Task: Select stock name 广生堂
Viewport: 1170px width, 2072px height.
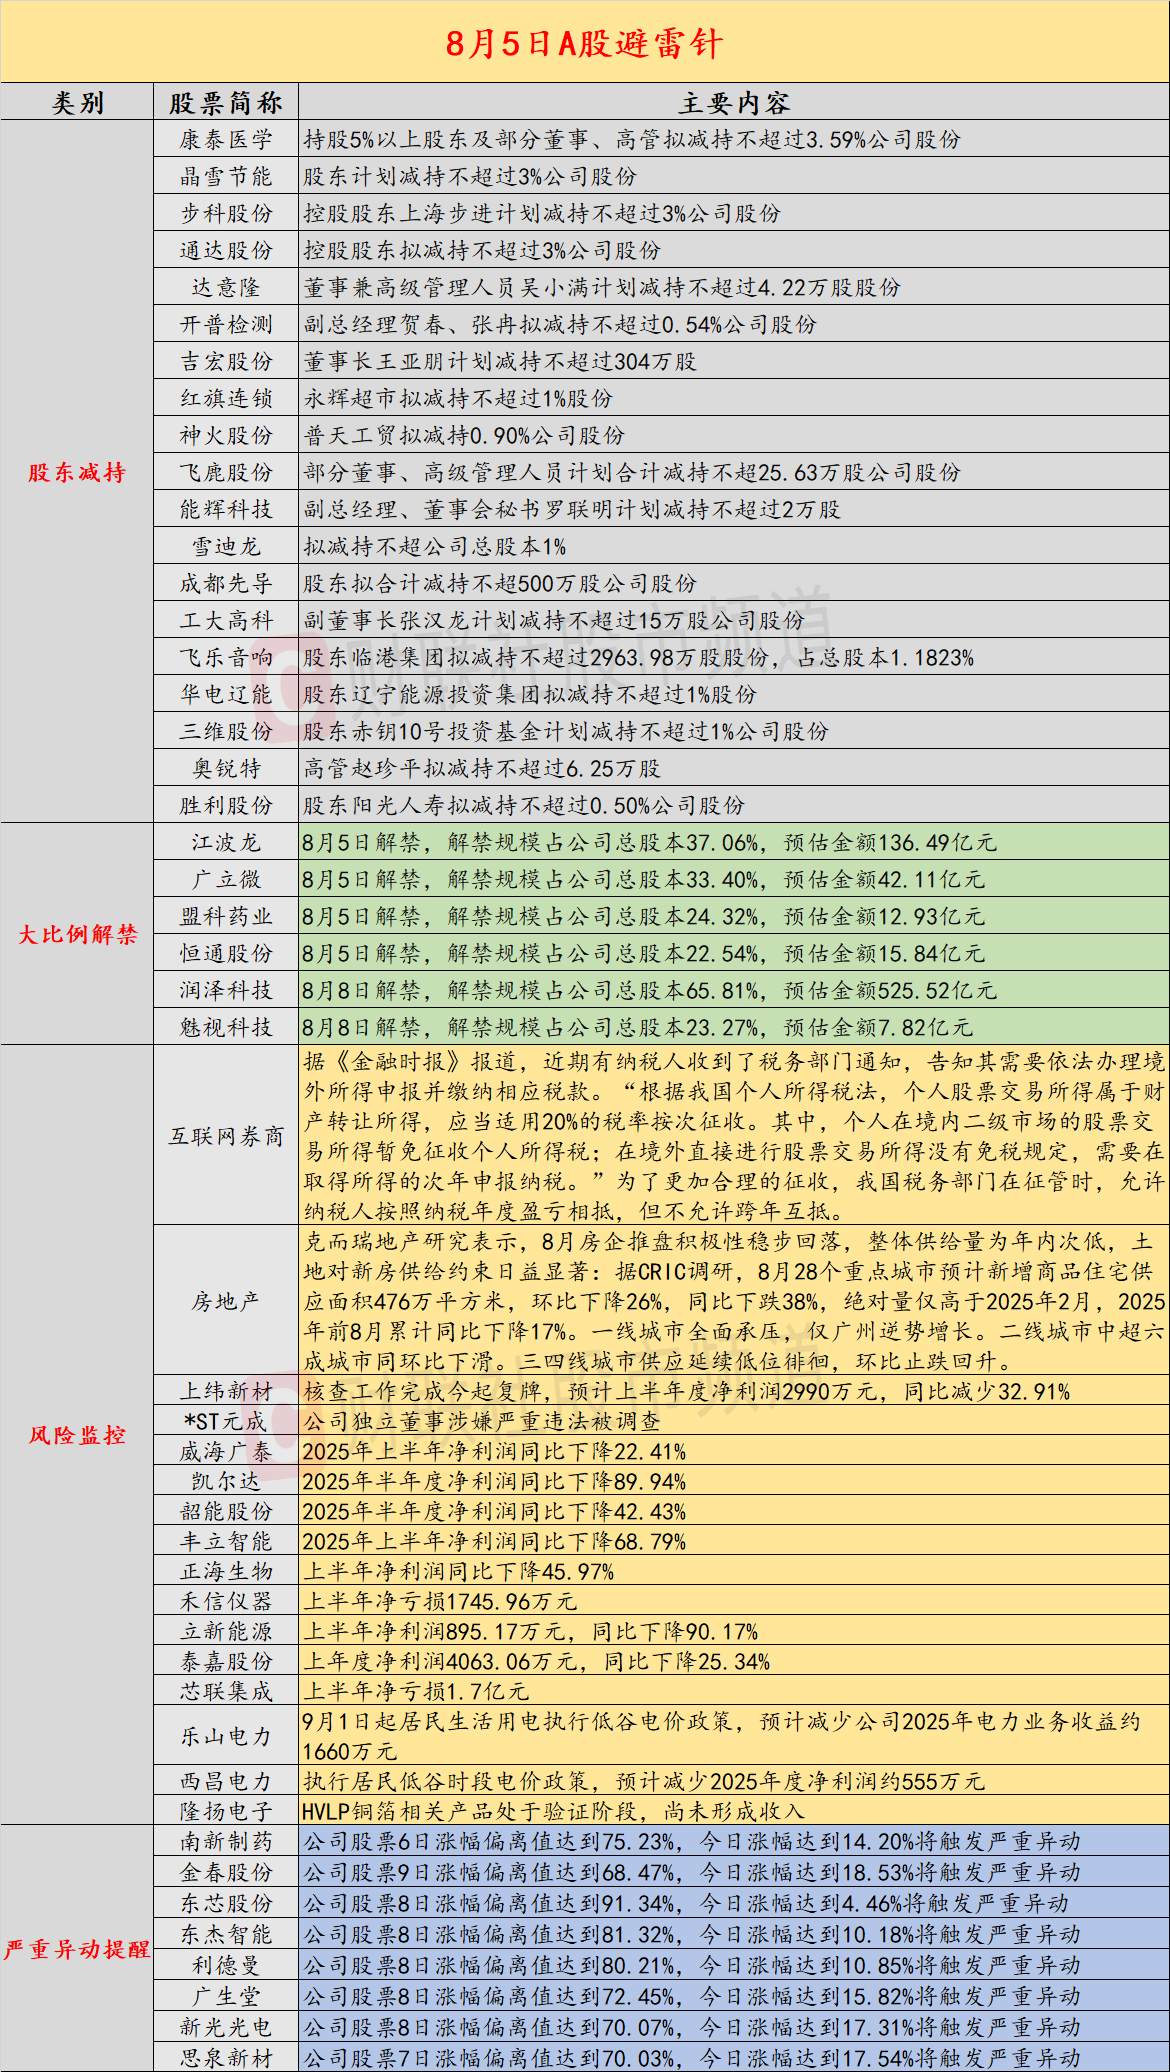Action: (x=226, y=1996)
